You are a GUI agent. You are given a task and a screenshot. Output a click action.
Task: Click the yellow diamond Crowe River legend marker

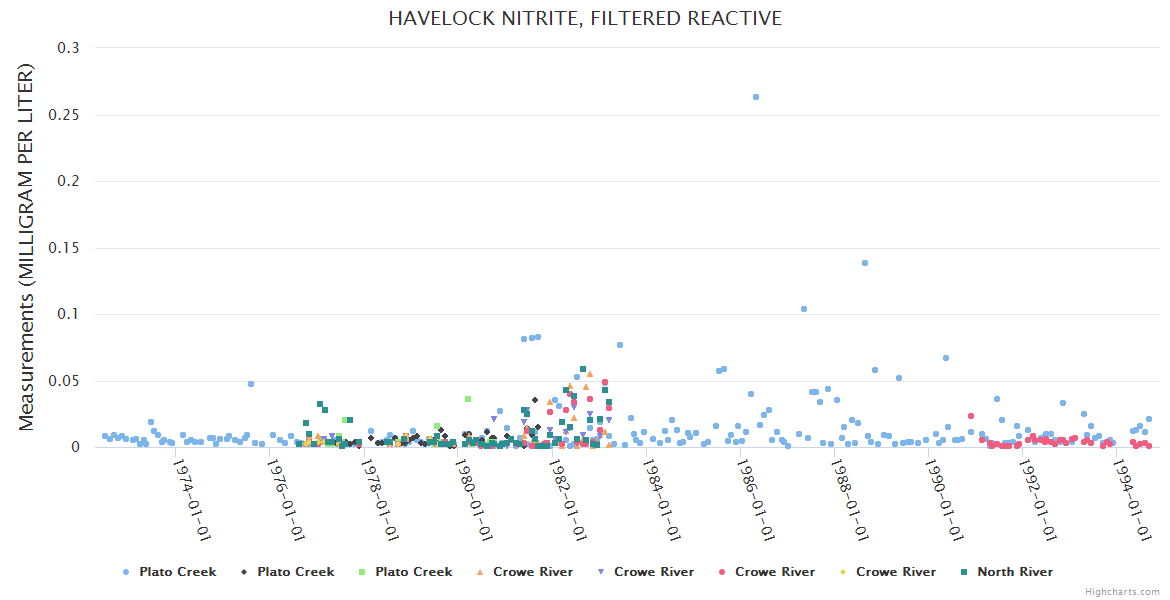coord(843,572)
